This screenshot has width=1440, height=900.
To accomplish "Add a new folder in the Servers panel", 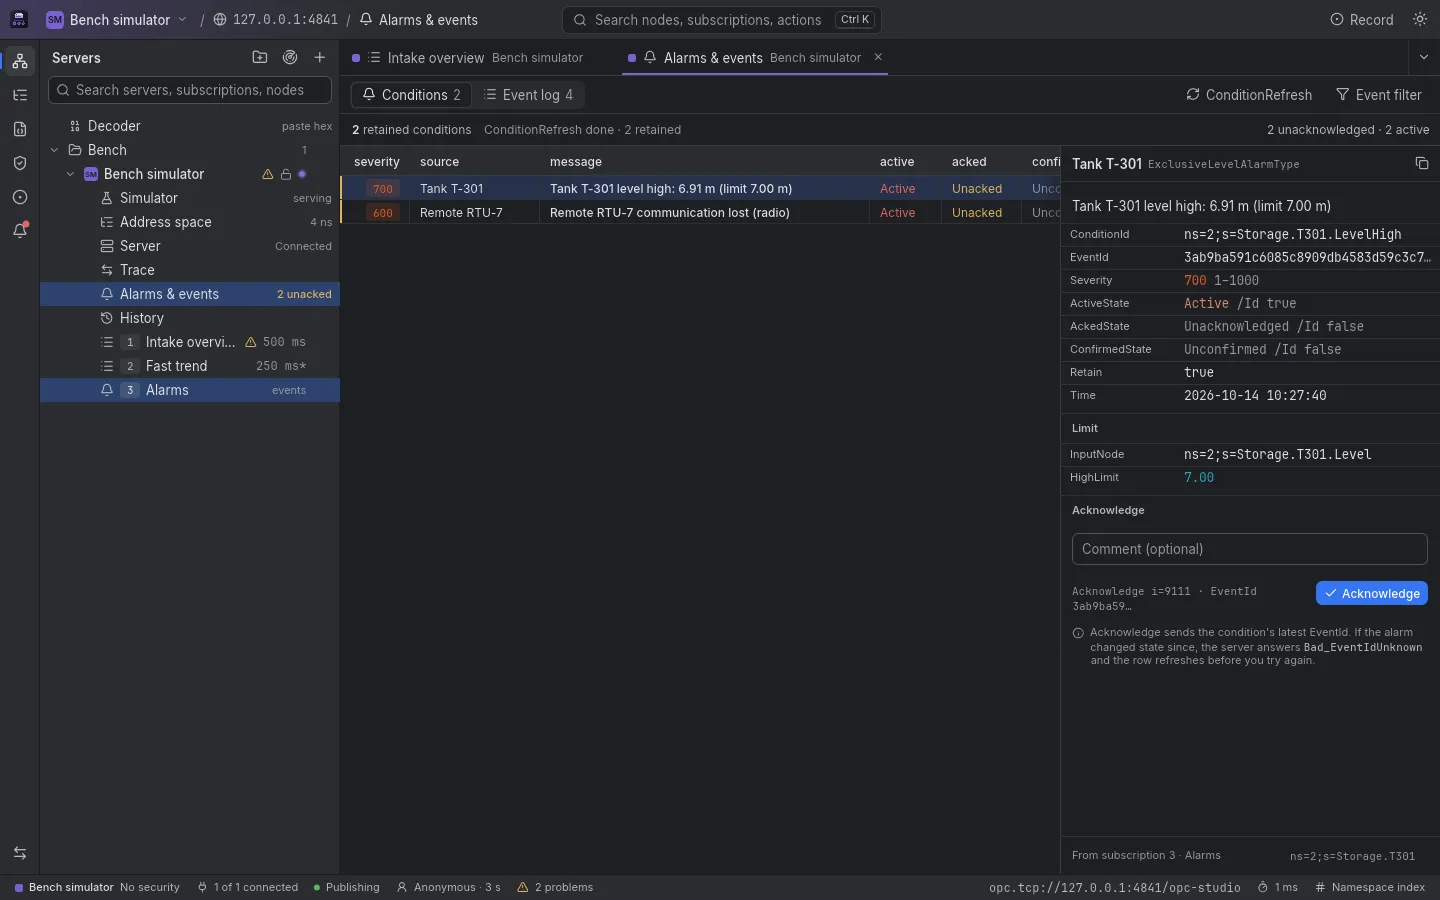I will tap(260, 58).
